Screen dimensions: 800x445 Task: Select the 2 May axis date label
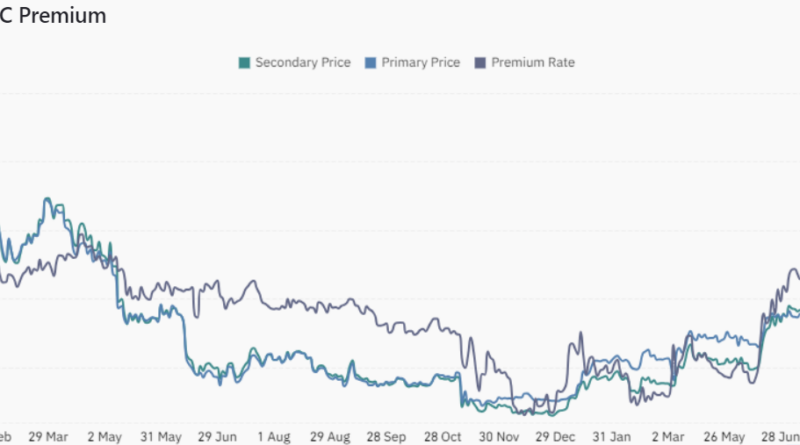(104, 437)
